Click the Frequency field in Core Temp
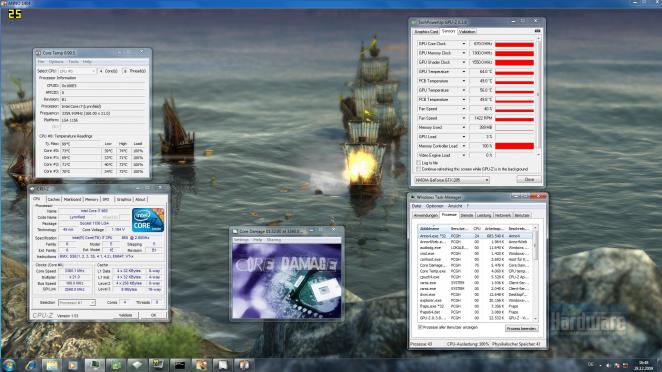Viewport: 662px width, 372px height. pyautogui.click(x=104, y=113)
